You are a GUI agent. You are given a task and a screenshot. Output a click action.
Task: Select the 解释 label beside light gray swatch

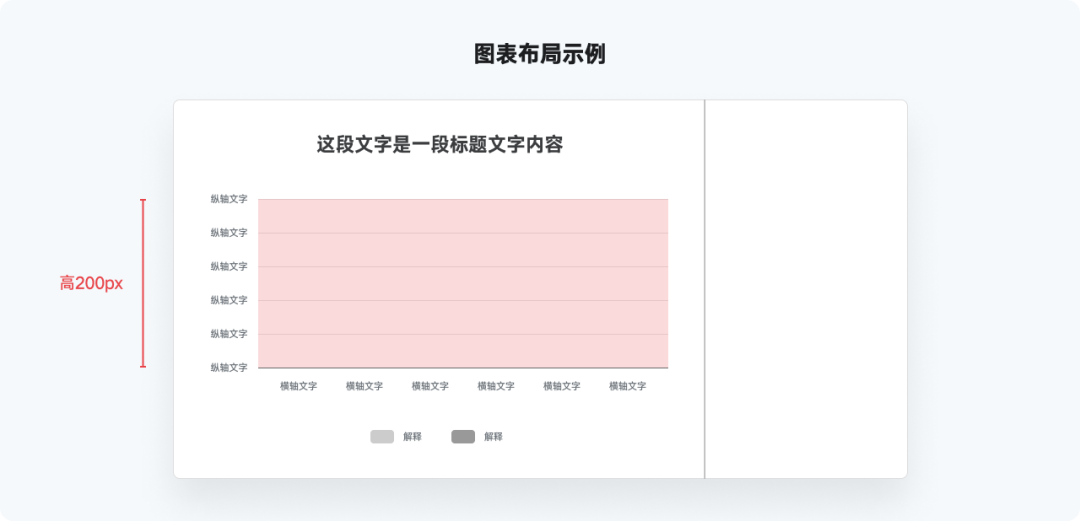pos(412,437)
